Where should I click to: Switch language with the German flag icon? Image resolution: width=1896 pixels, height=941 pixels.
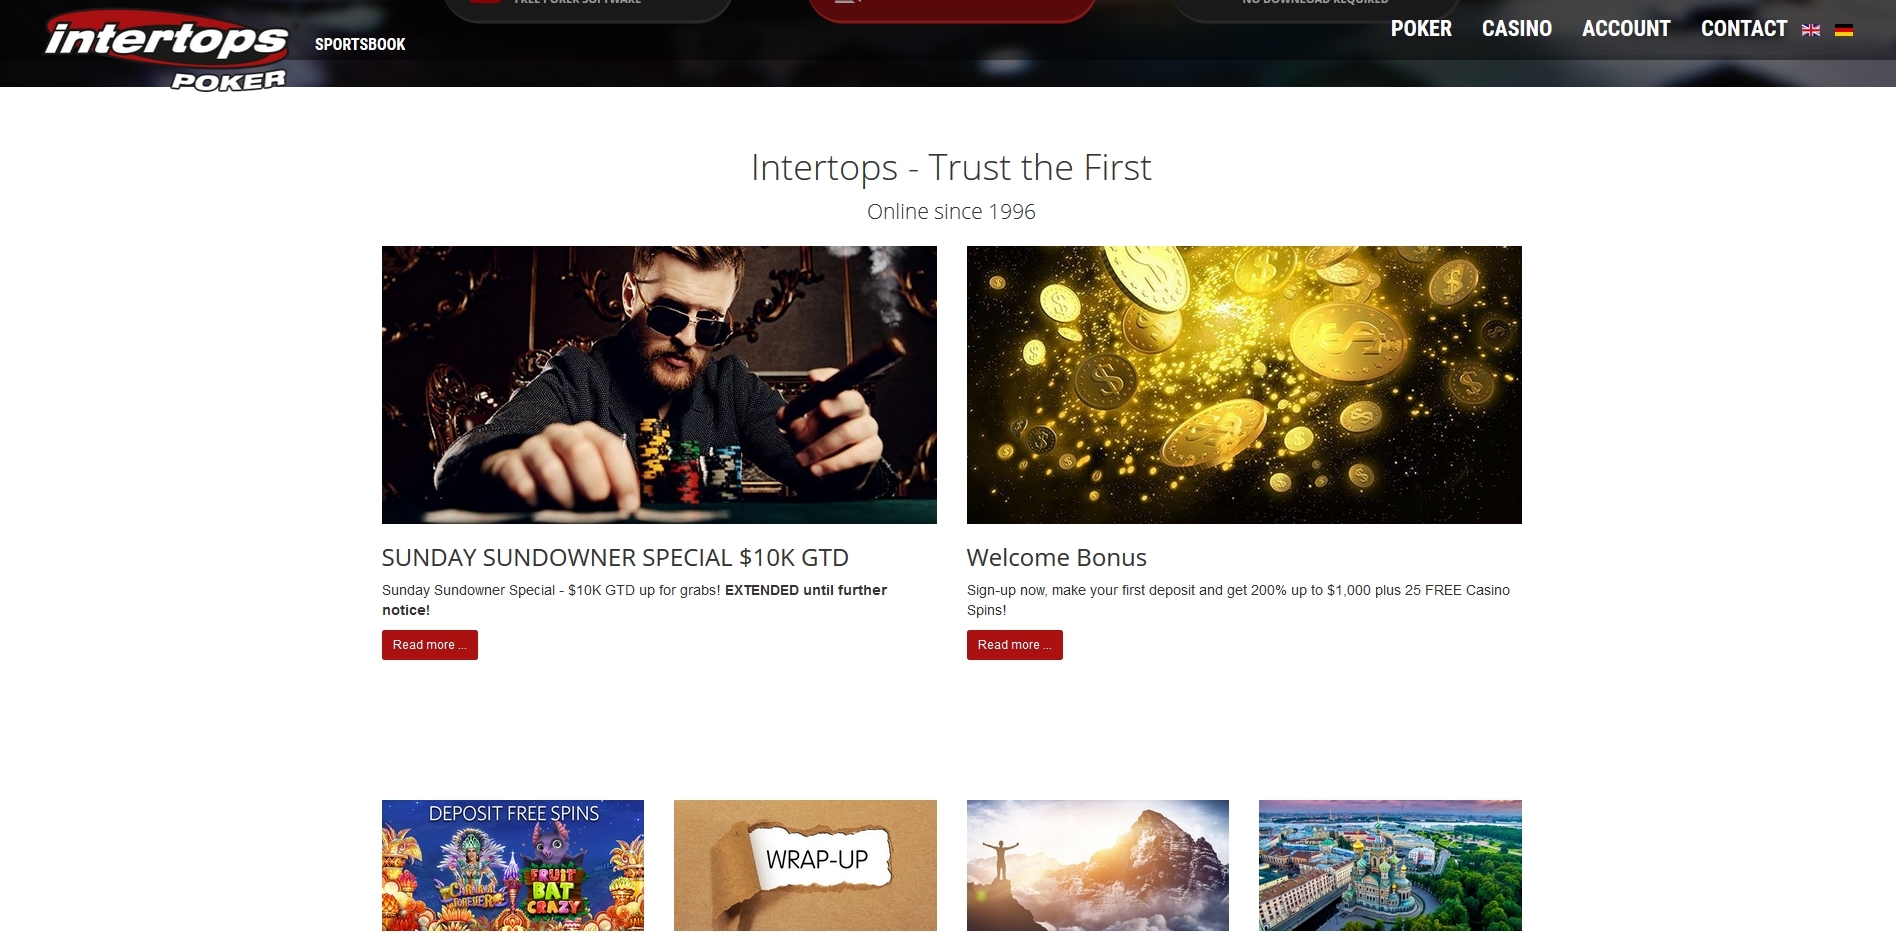[1844, 30]
